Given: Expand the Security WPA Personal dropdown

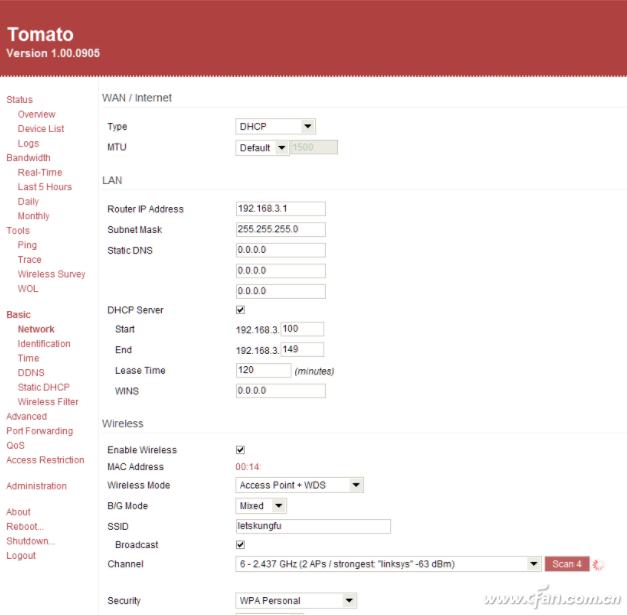Looking at the screenshot, I should pos(296,601).
